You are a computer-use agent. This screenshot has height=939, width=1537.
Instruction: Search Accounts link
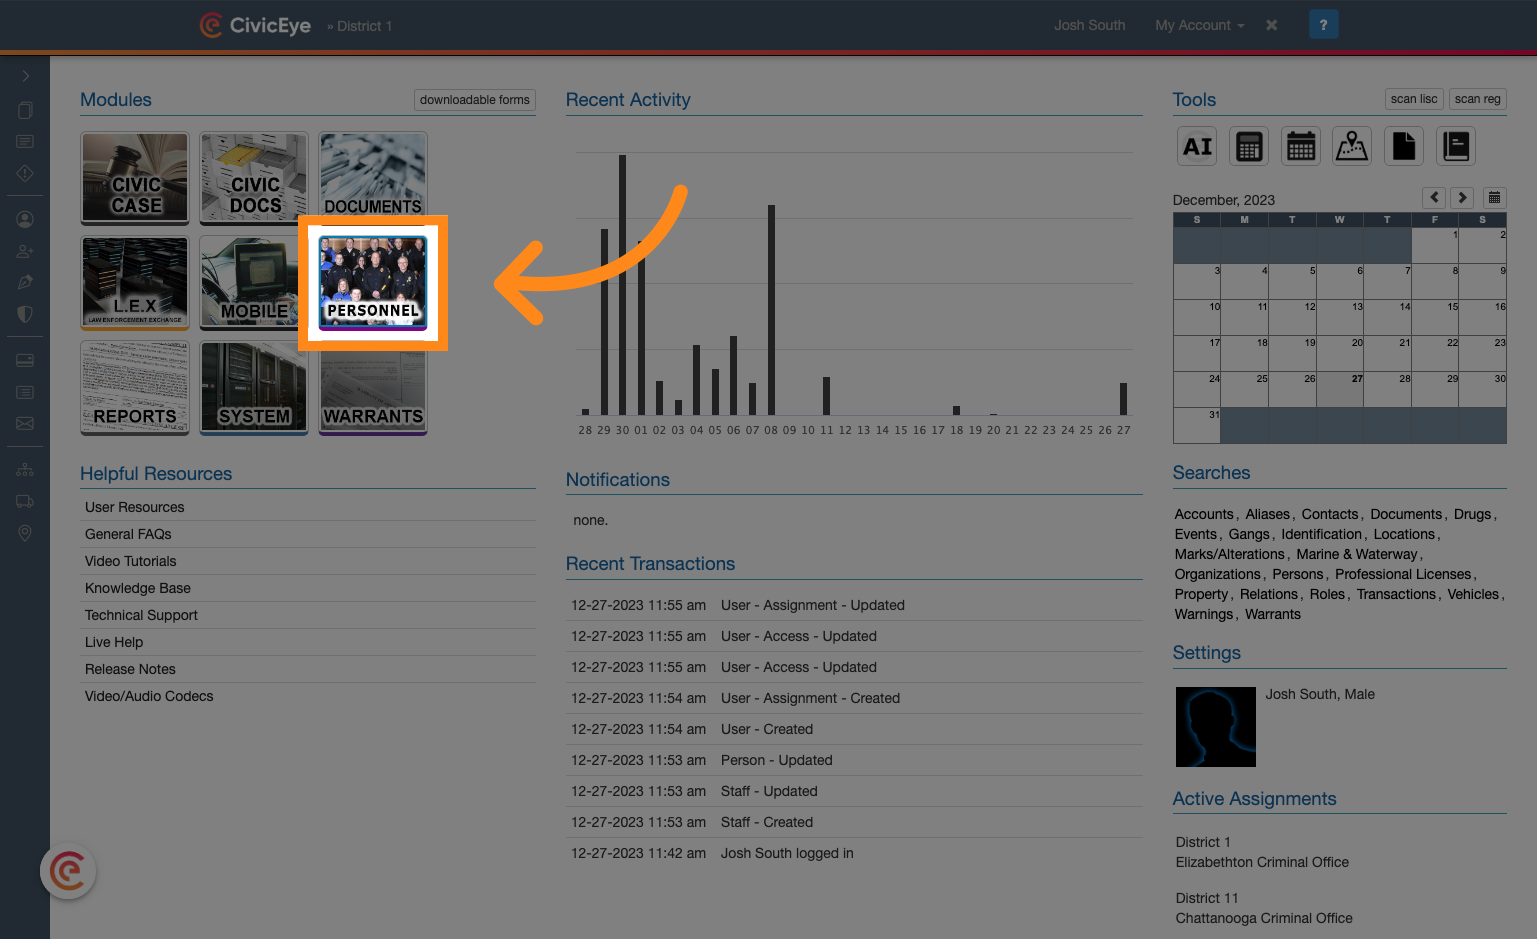pos(1204,514)
